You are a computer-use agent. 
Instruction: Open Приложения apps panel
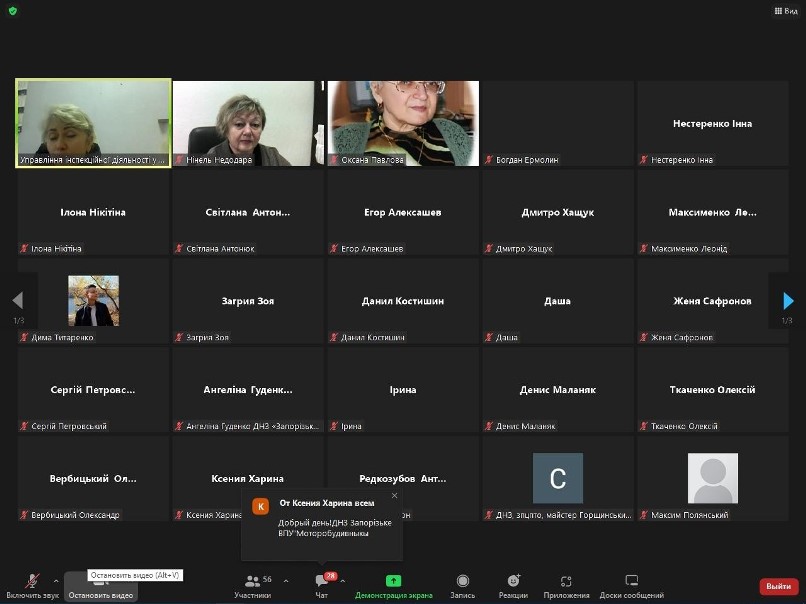point(566,587)
